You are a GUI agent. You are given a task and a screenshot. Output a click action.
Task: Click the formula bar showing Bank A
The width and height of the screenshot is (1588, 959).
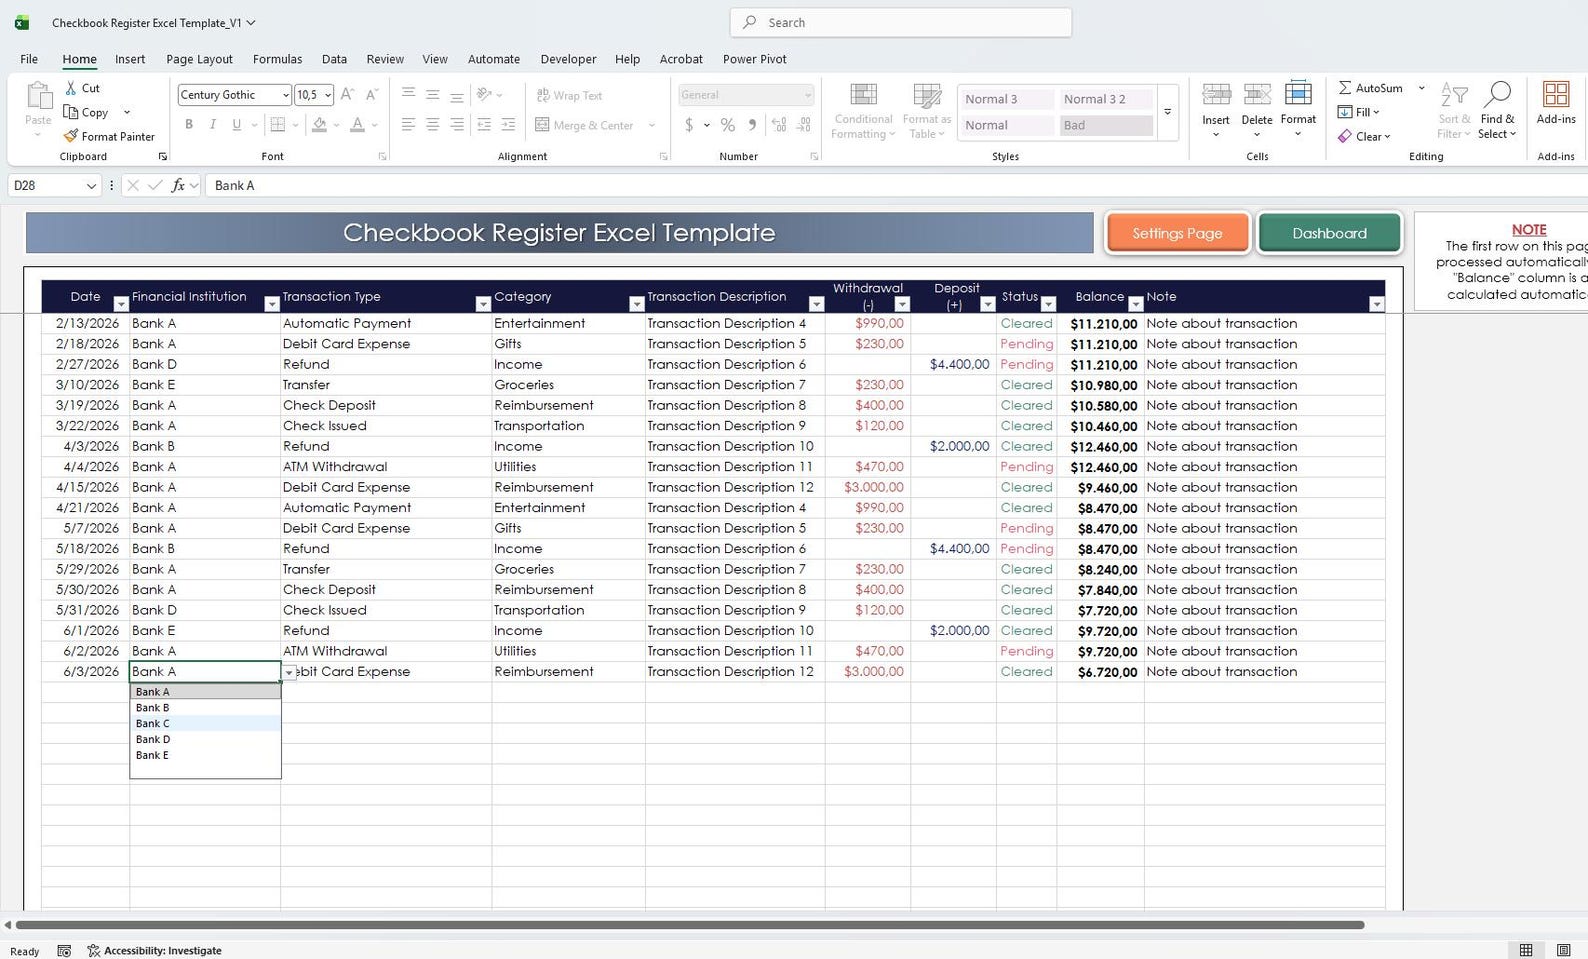[896, 185]
